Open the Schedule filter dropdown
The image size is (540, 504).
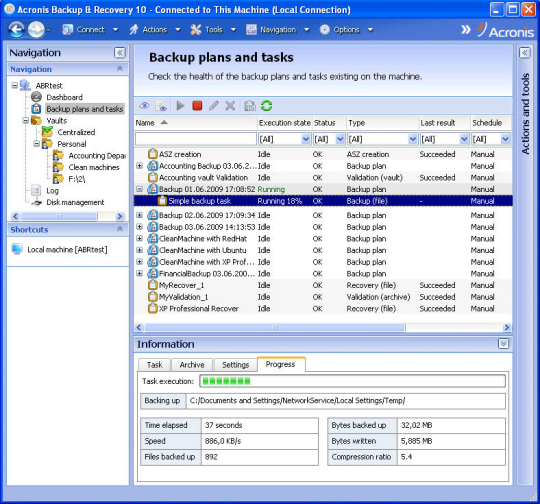coord(505,139)
